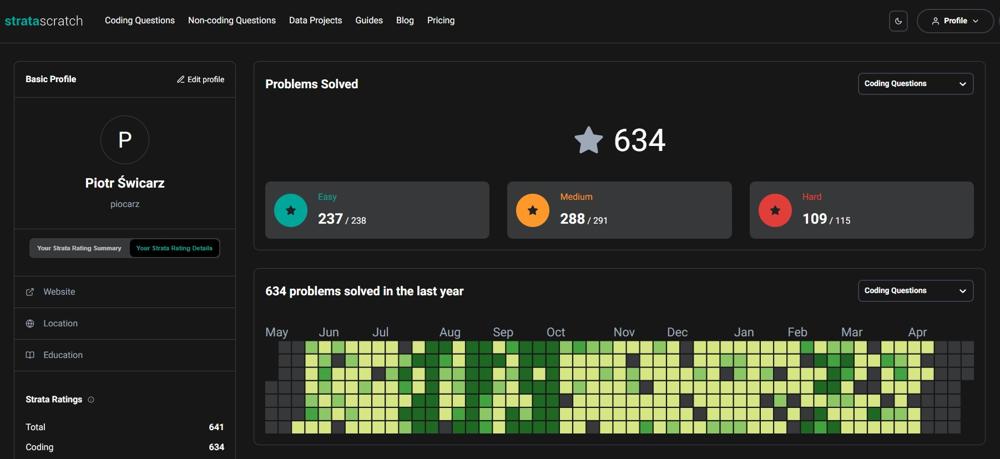Click the Education book icon
The image size is (1000, 459).
pos(30,355)
